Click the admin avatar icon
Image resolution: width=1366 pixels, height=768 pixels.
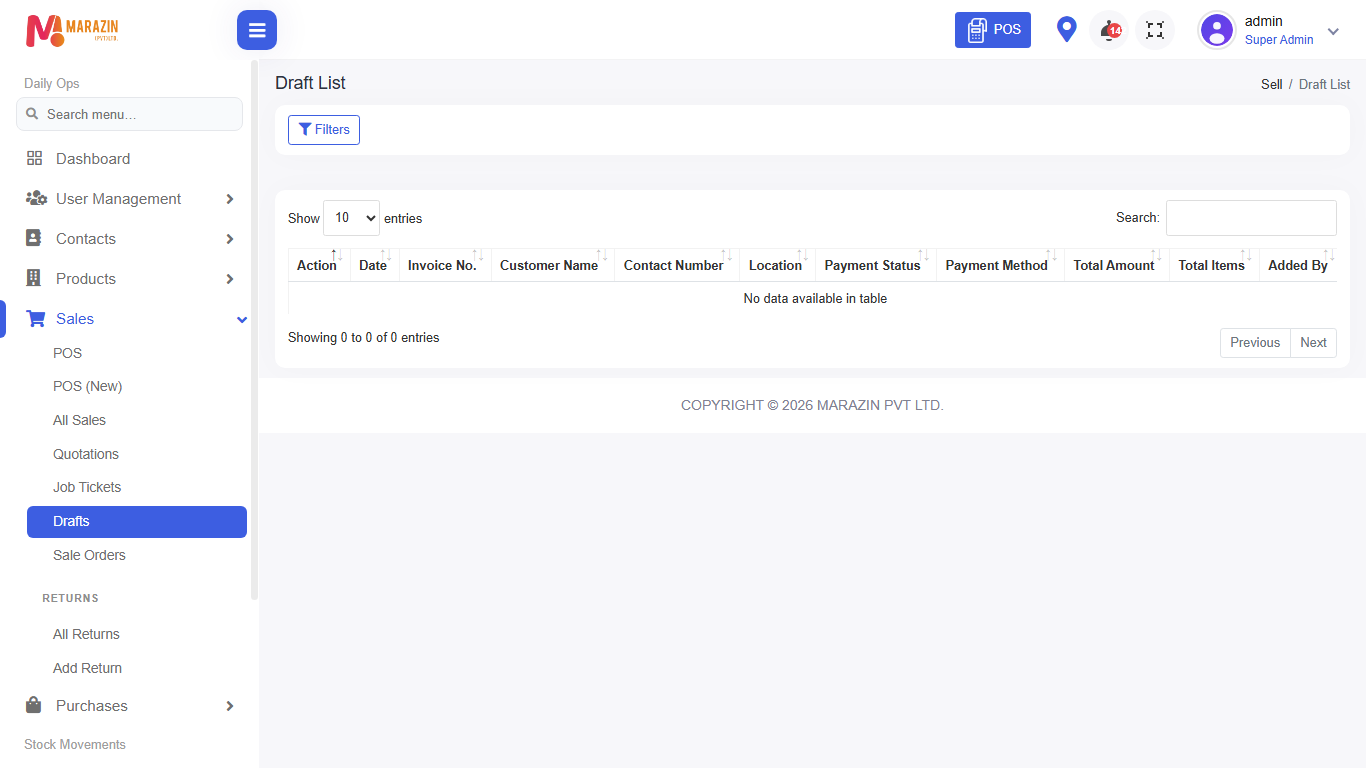1217,30
